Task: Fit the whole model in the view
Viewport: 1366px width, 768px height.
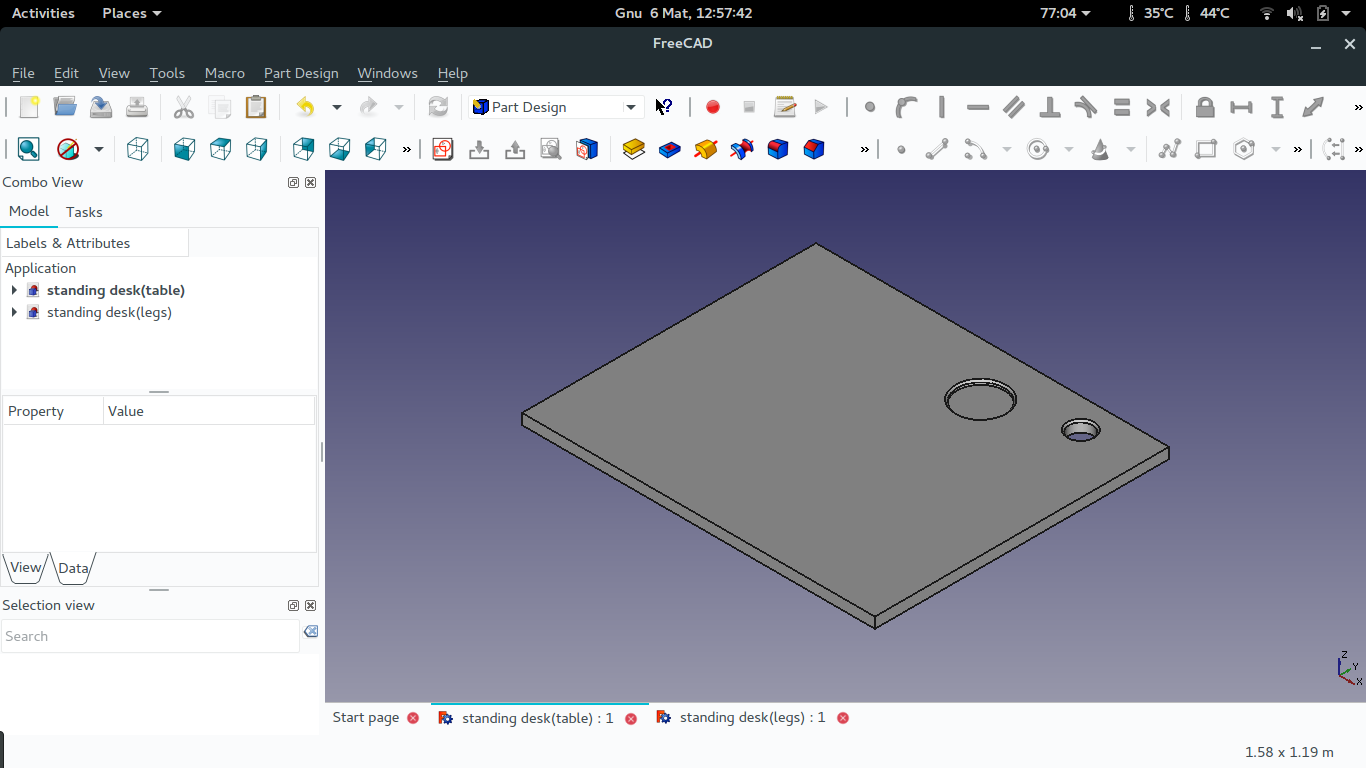Action: coord(29,148)
